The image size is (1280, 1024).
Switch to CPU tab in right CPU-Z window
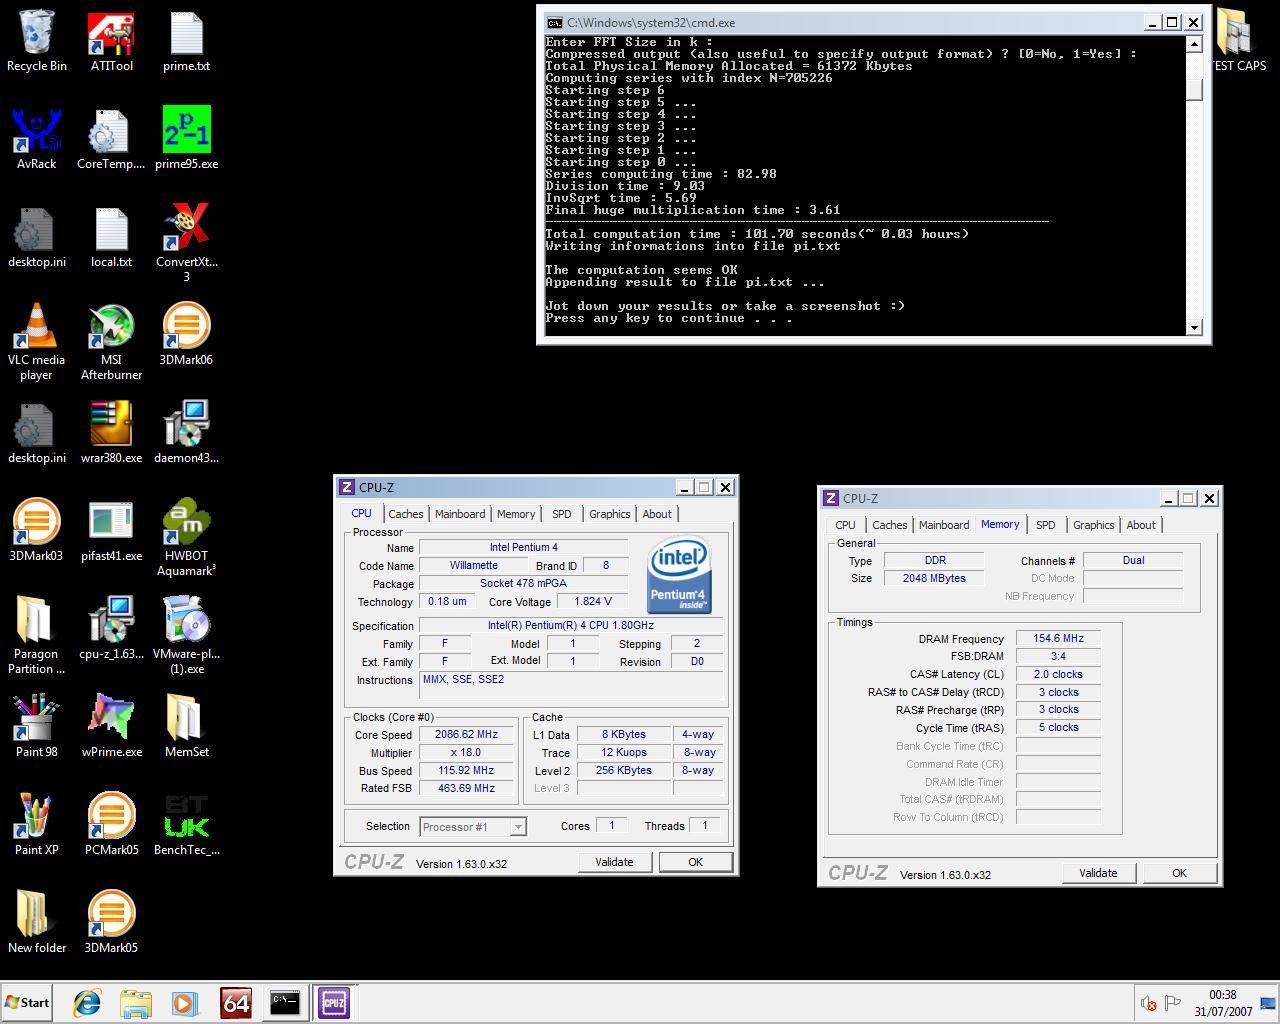tap(845, 525)
